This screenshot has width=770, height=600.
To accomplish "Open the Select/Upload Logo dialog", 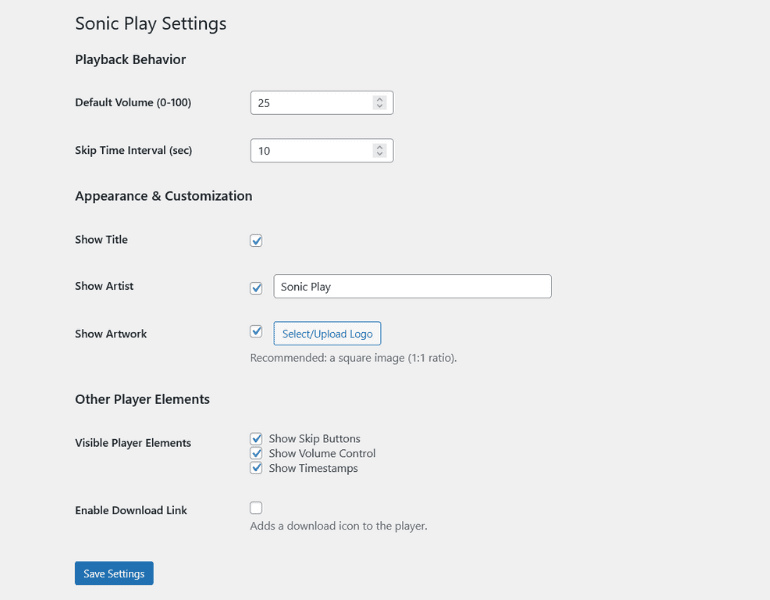I will tap(327, 334).
